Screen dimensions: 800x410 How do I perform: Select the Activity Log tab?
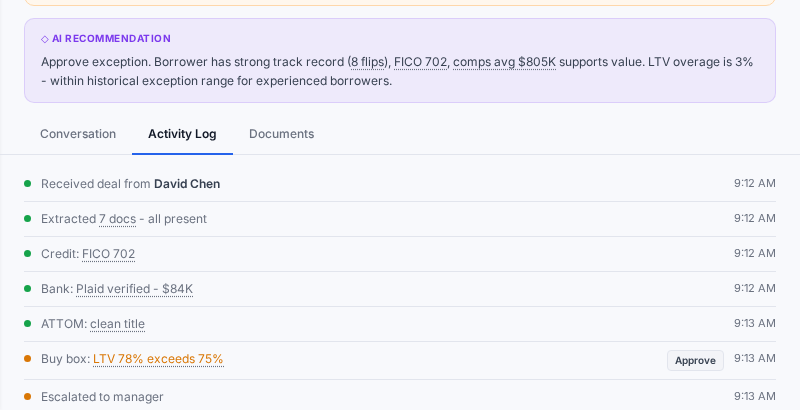click(182, 134)
